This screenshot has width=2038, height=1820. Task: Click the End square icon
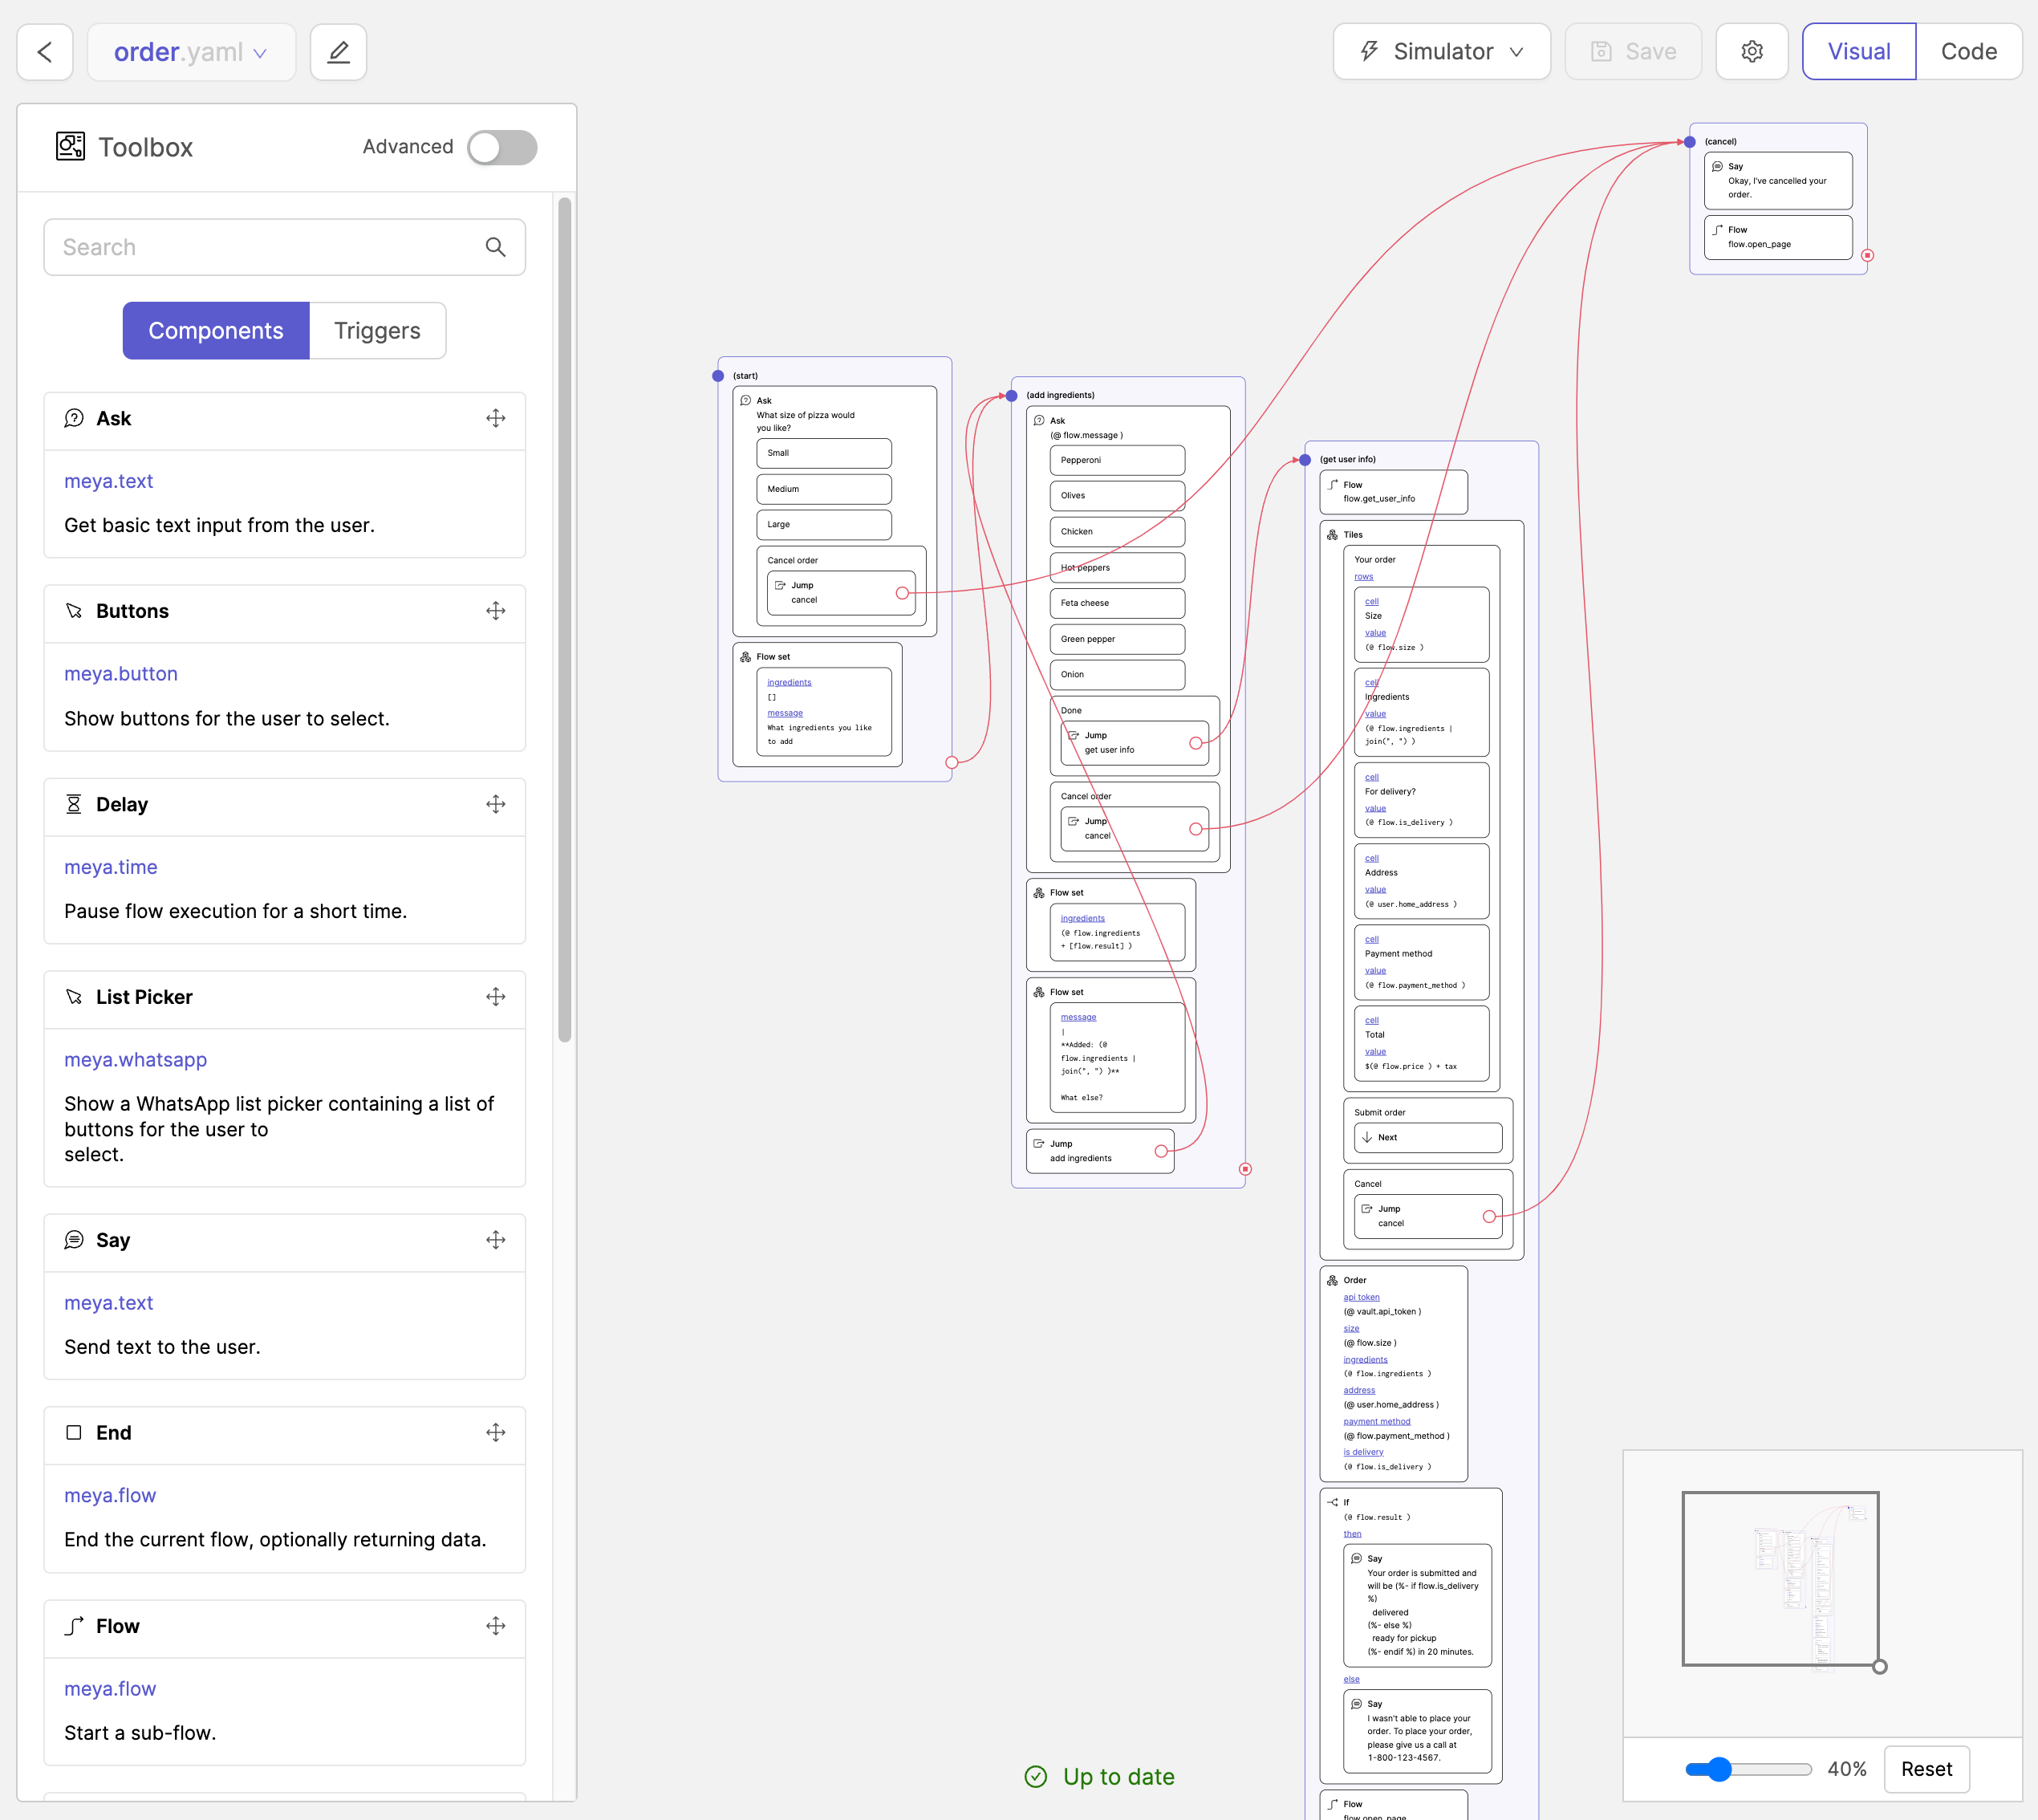pos(74,1433)
